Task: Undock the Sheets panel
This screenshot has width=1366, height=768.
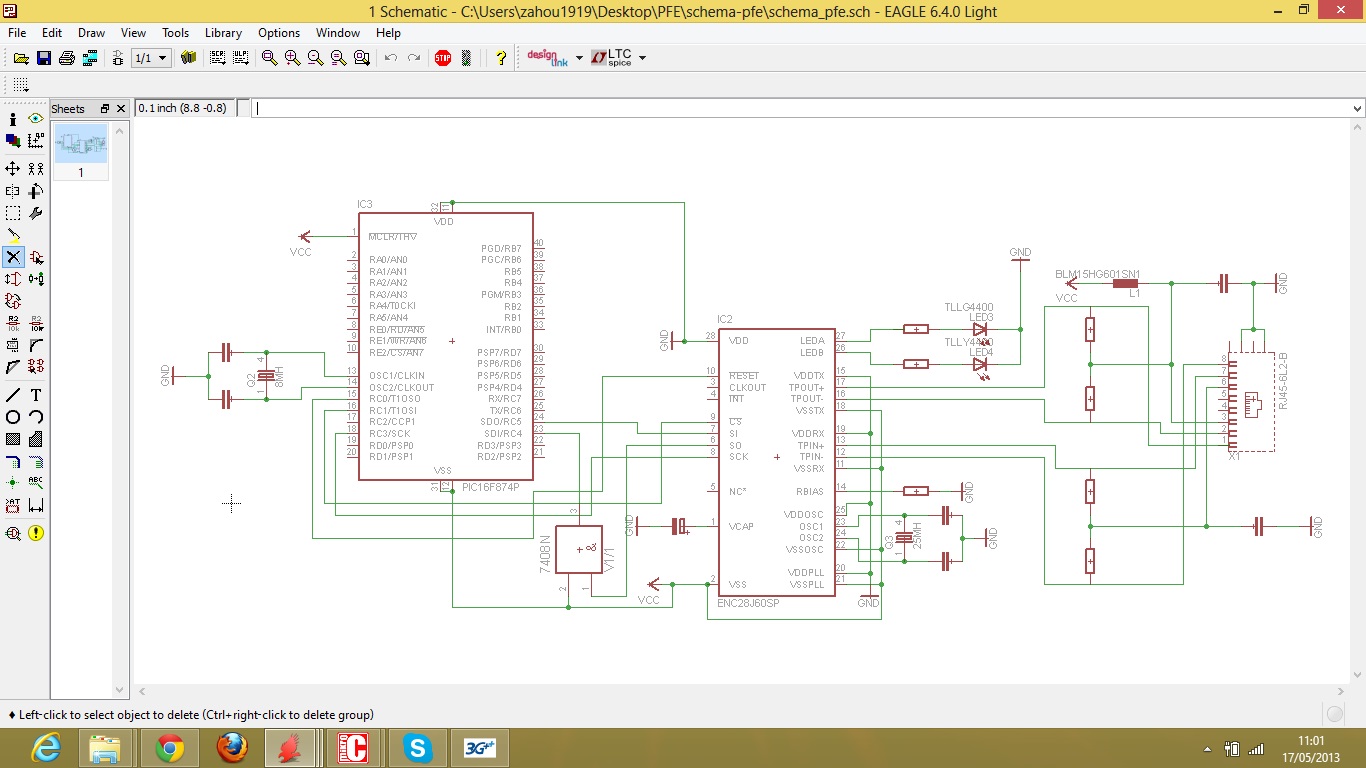Action: click(104, 108)
